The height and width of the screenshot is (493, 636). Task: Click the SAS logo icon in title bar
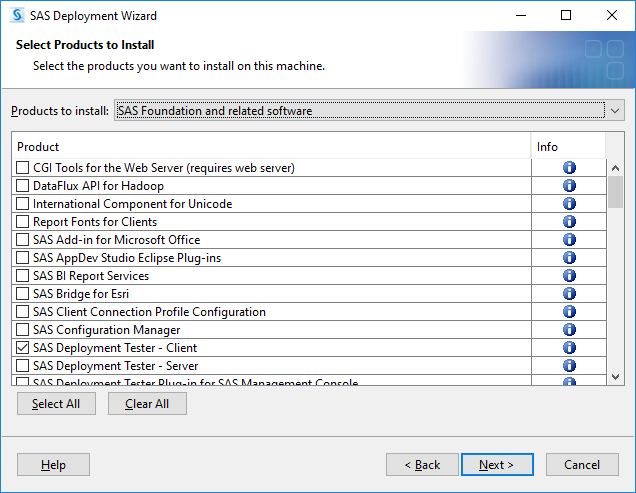[x=17, y=15]
